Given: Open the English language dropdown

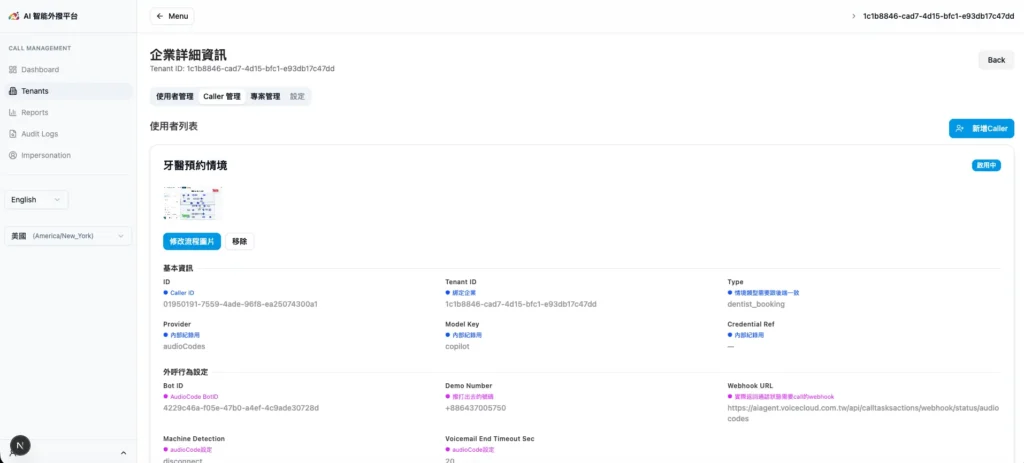Looking at the screenshot, I should click(37, 200).
